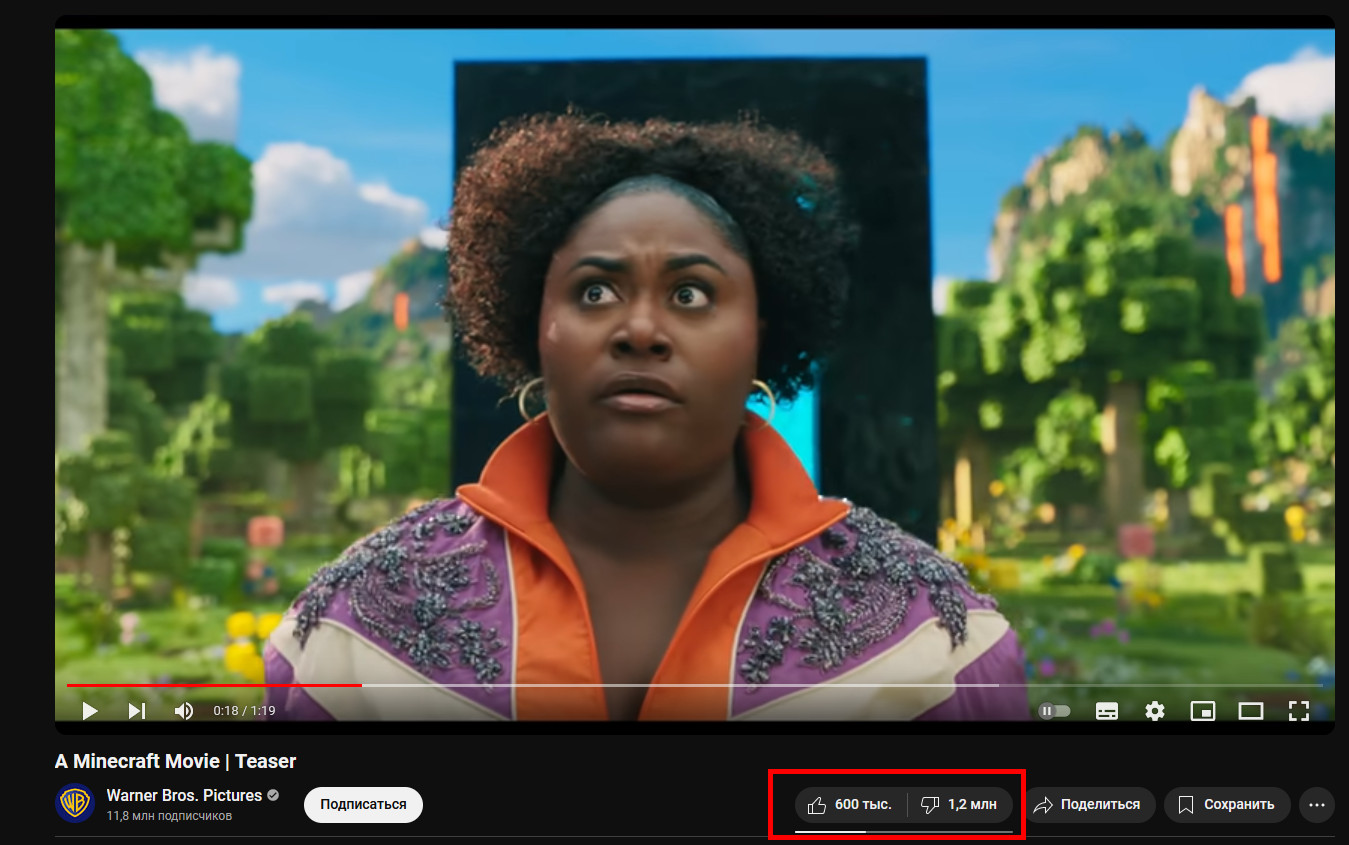Click the Подписаться subscribe button

[x=363, y=805]
